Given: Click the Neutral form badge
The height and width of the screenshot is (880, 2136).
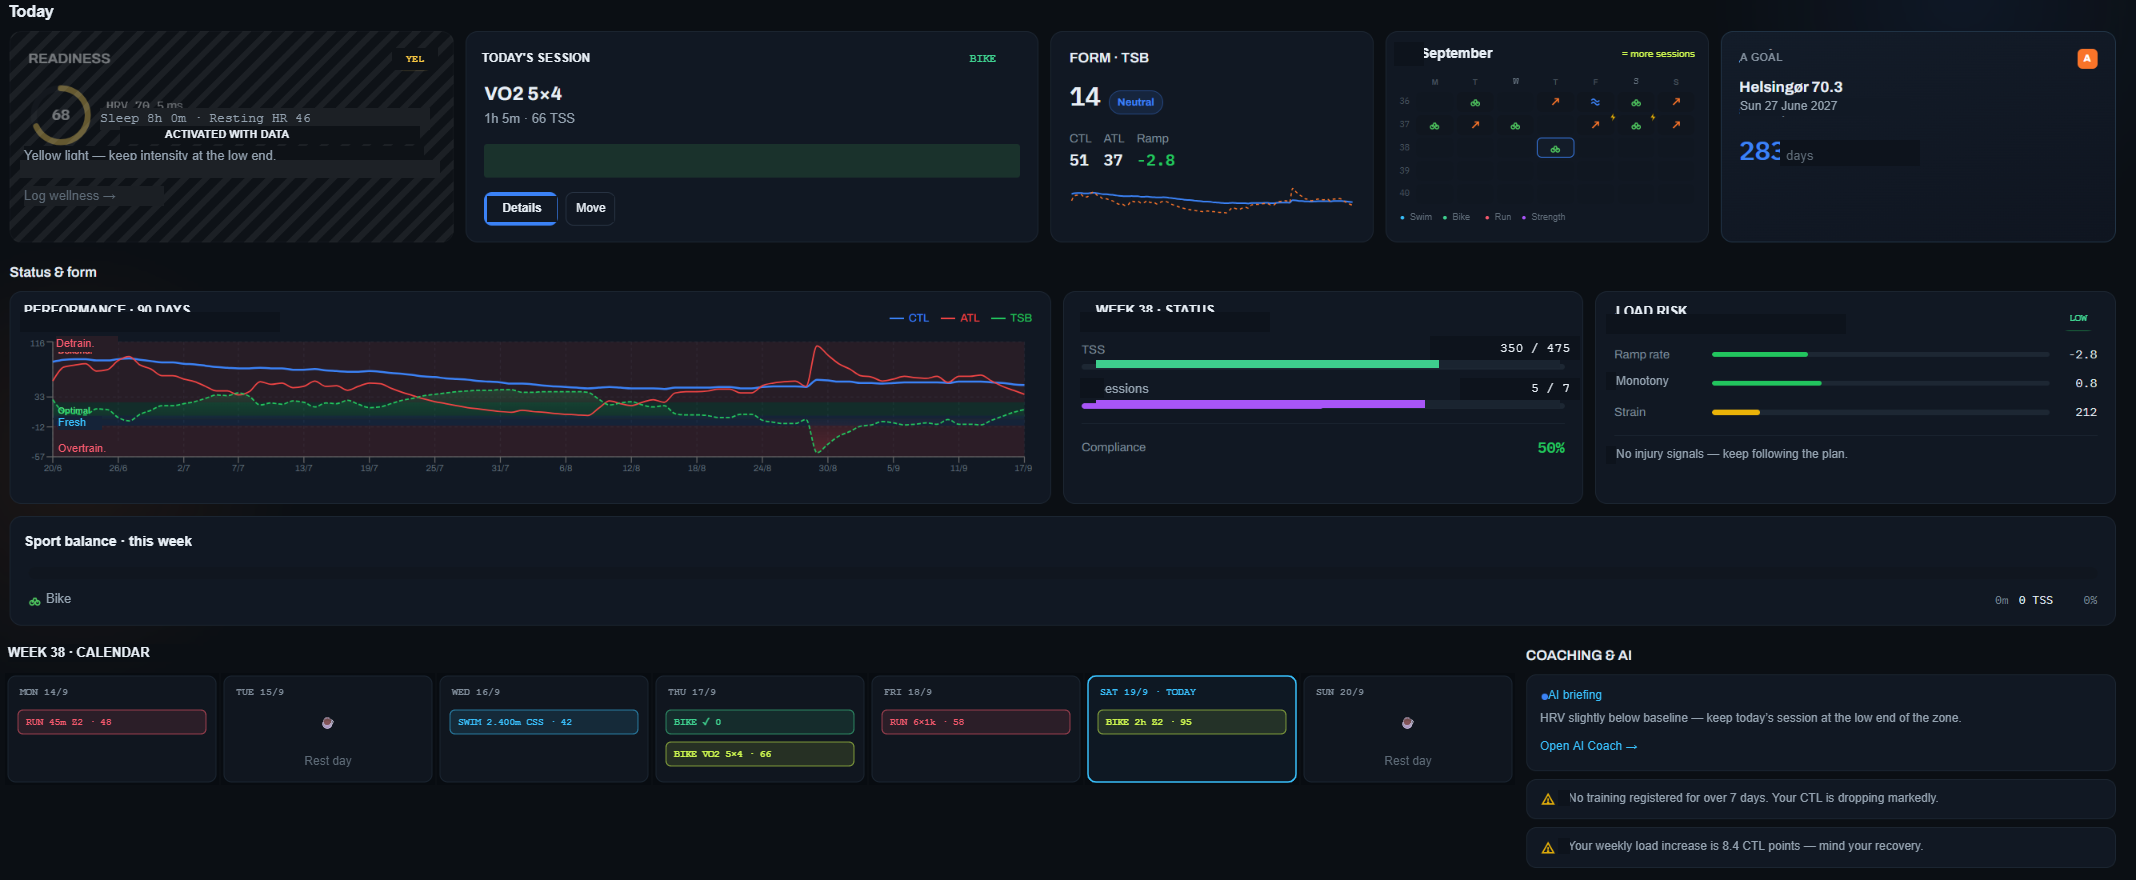Looking at the screenshot, I should tap(1135, 102).
